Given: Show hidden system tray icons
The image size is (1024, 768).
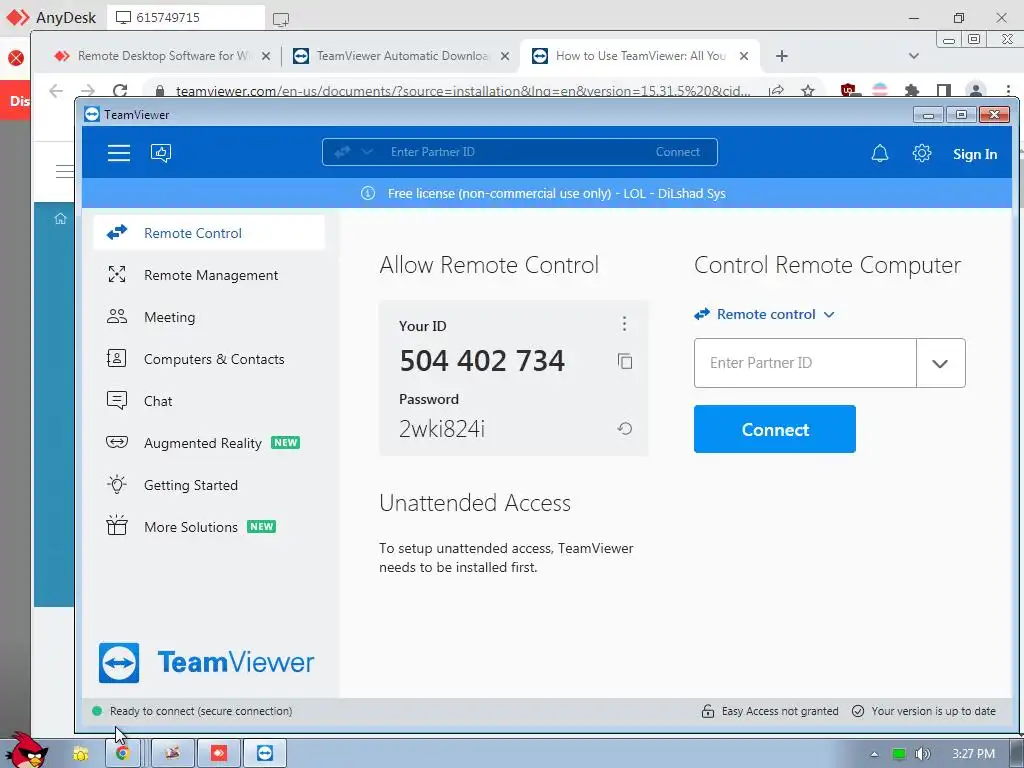Looking at the screenshot, I should (874, 754).
